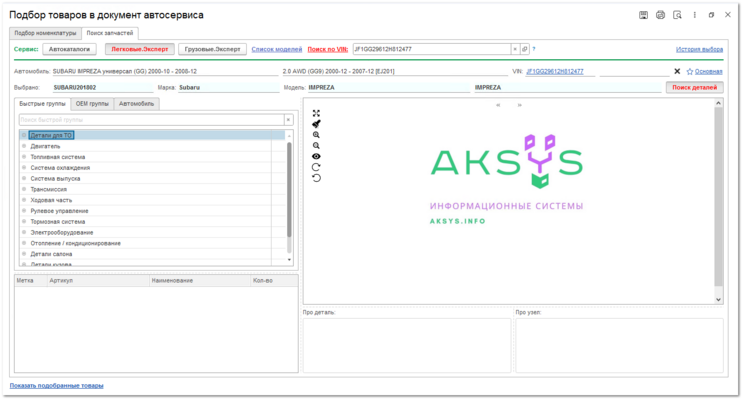743x400 pixels.
Task: Open the Быстрые группы tab
Action: 43,104
